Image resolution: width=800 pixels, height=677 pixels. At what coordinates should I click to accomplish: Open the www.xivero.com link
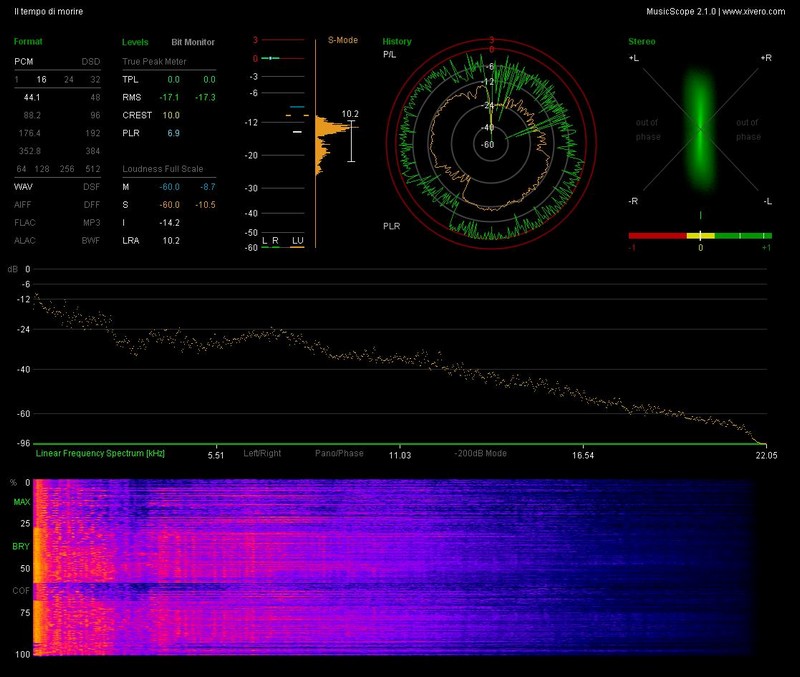754,11
